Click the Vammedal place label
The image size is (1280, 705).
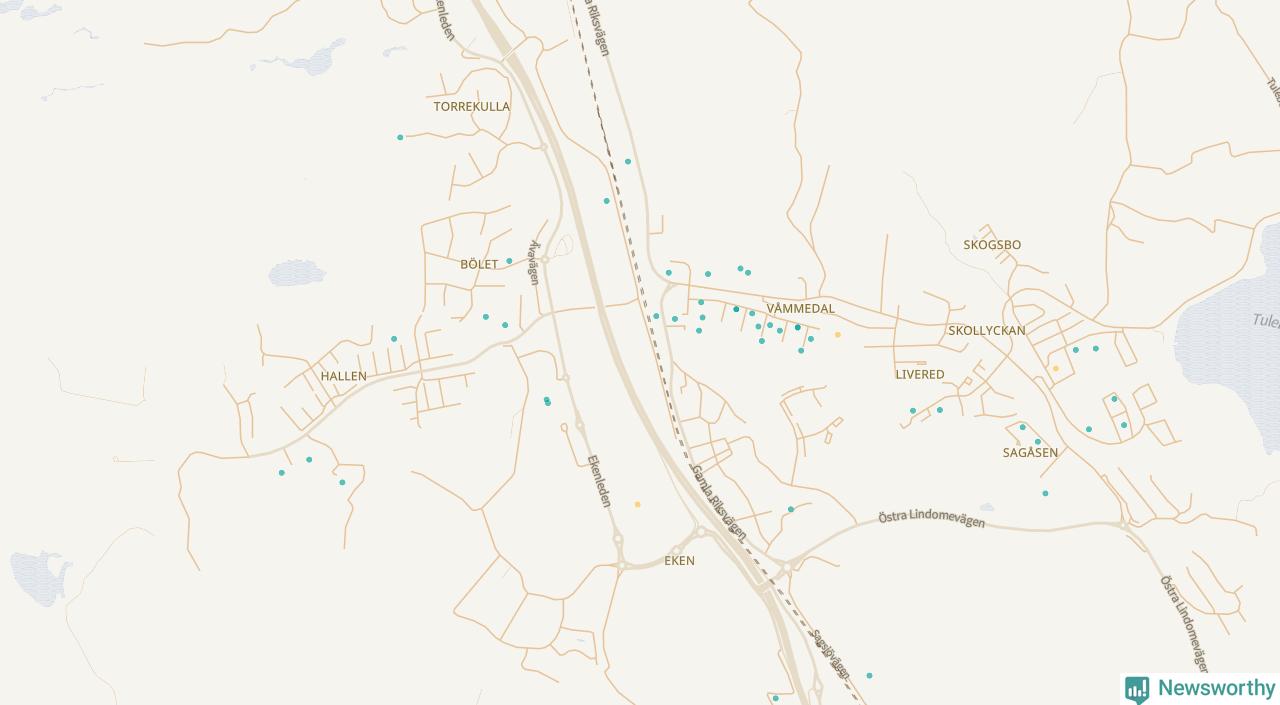[x=800, y=308]
